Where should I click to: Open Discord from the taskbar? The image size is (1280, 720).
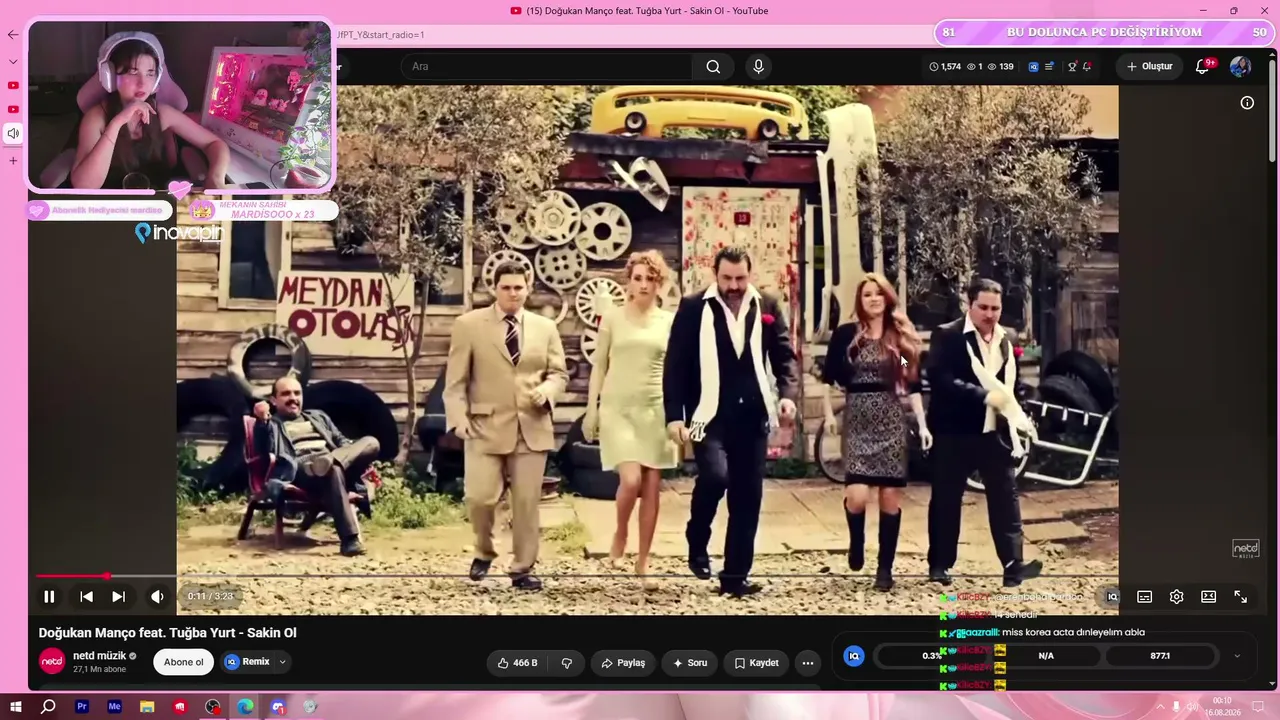278,707
